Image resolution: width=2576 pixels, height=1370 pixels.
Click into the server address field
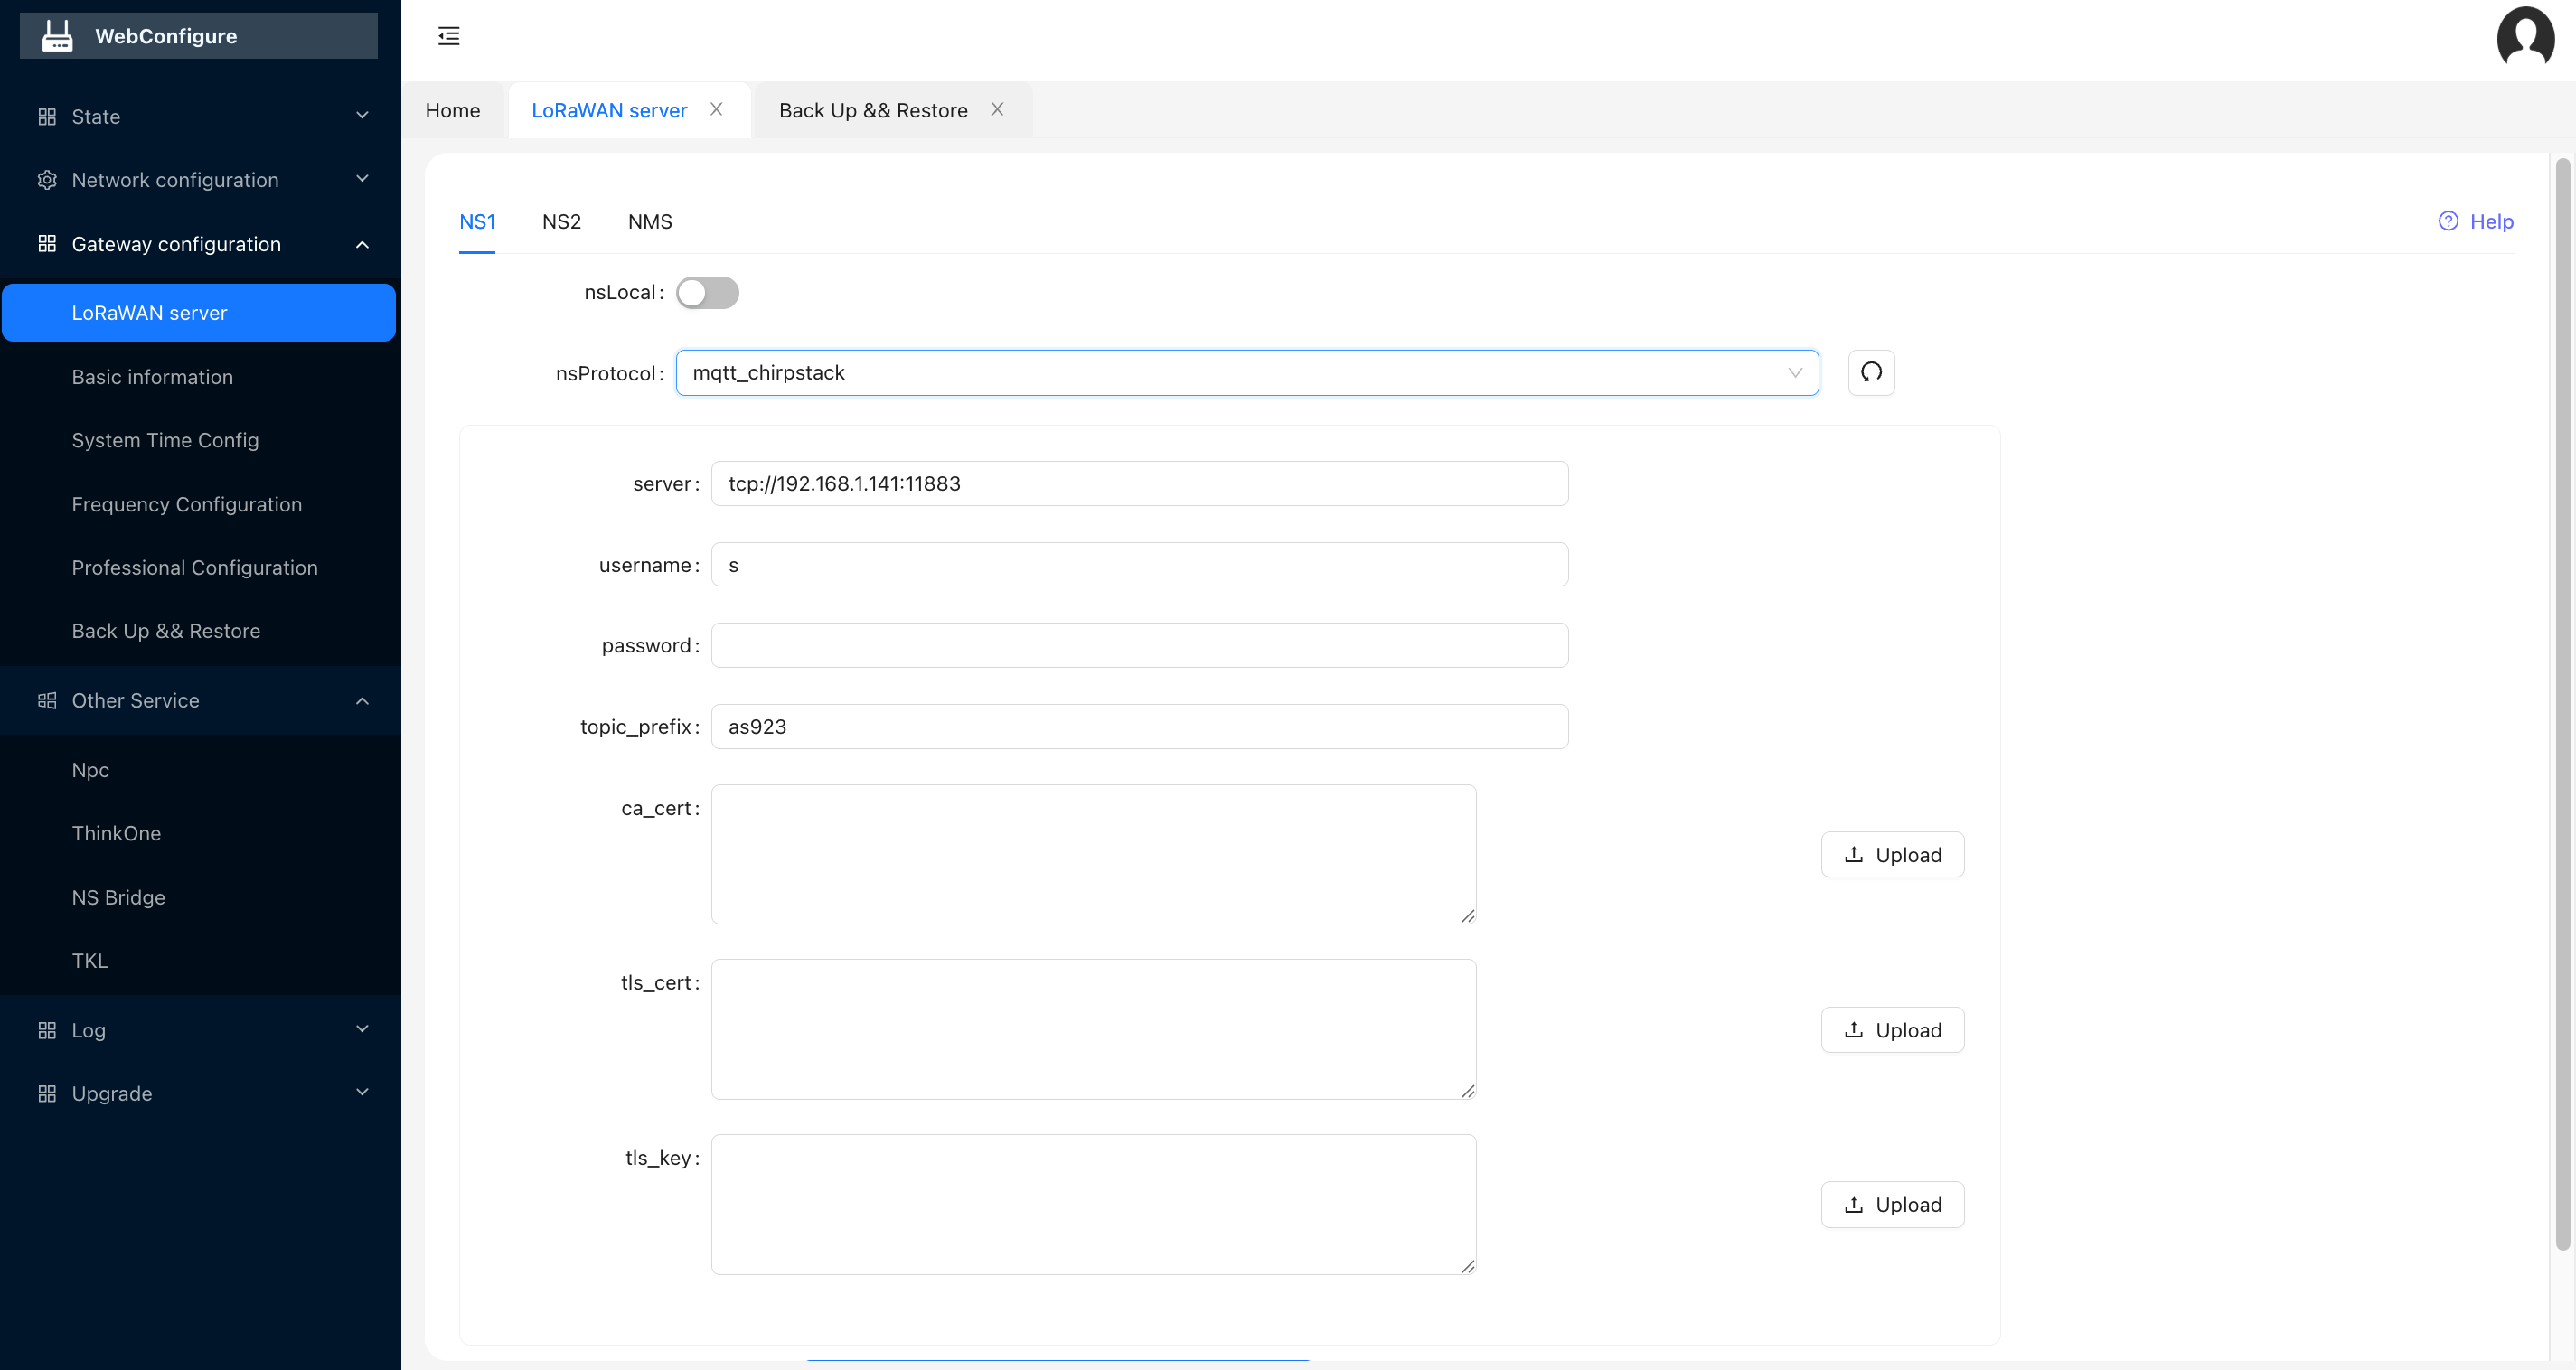pyautogui.click(x=1139, y=484)
